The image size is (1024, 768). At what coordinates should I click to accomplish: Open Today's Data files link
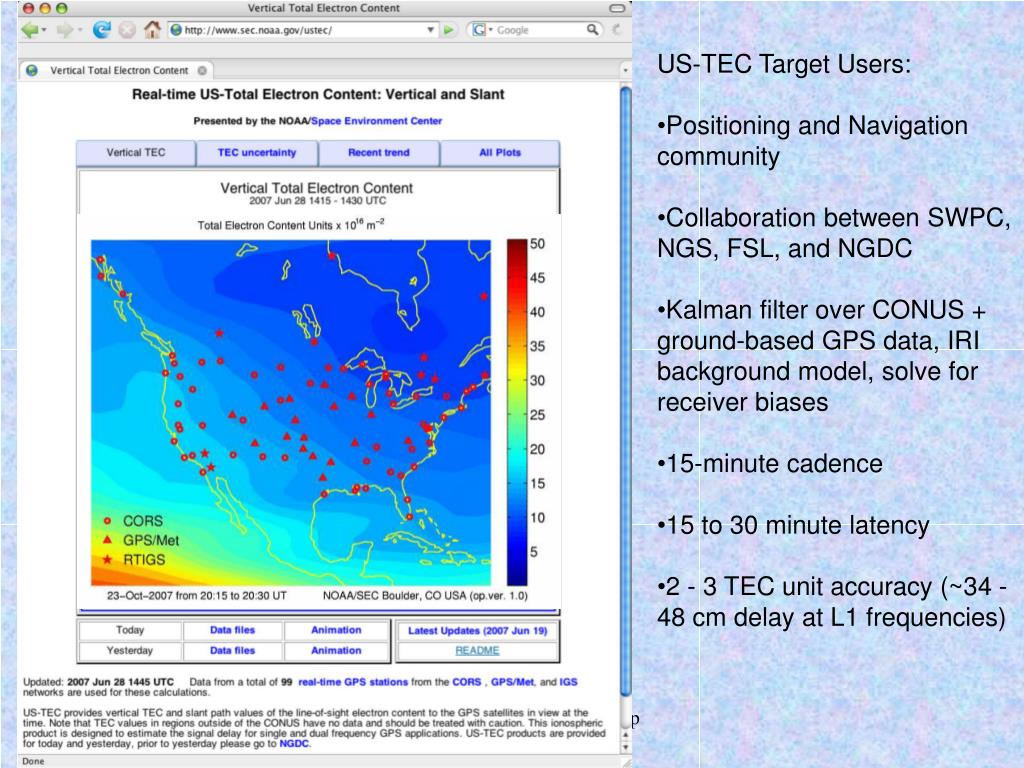[x=232, y=630]
